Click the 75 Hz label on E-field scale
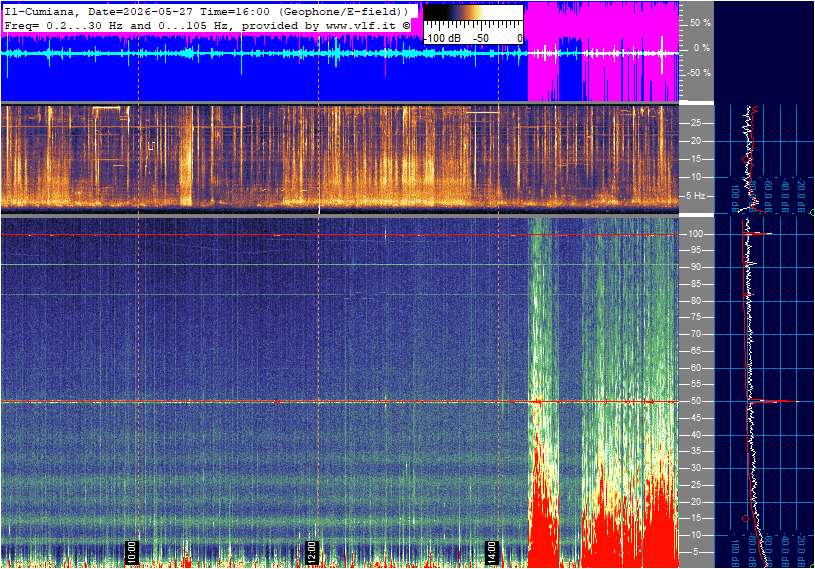 click(695, 317)
